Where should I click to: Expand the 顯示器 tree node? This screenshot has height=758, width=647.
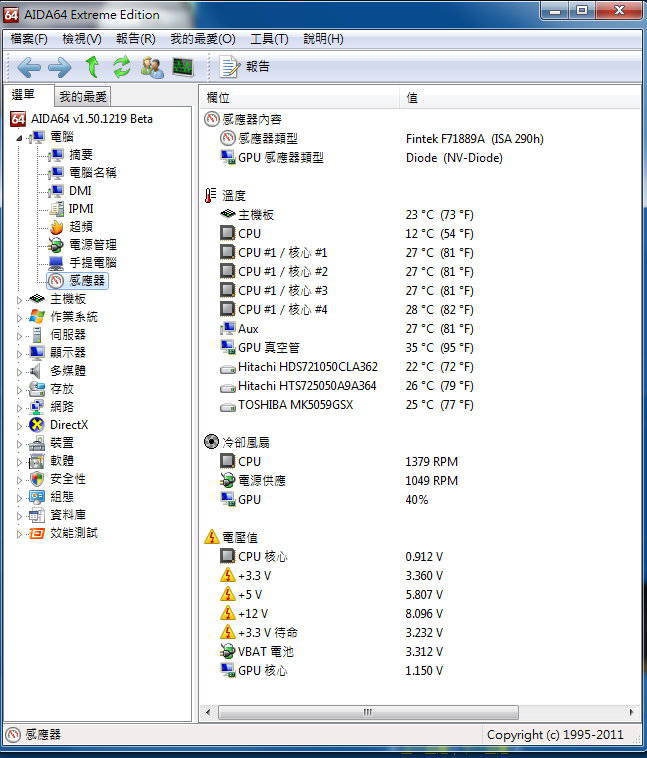coord(19,354)
